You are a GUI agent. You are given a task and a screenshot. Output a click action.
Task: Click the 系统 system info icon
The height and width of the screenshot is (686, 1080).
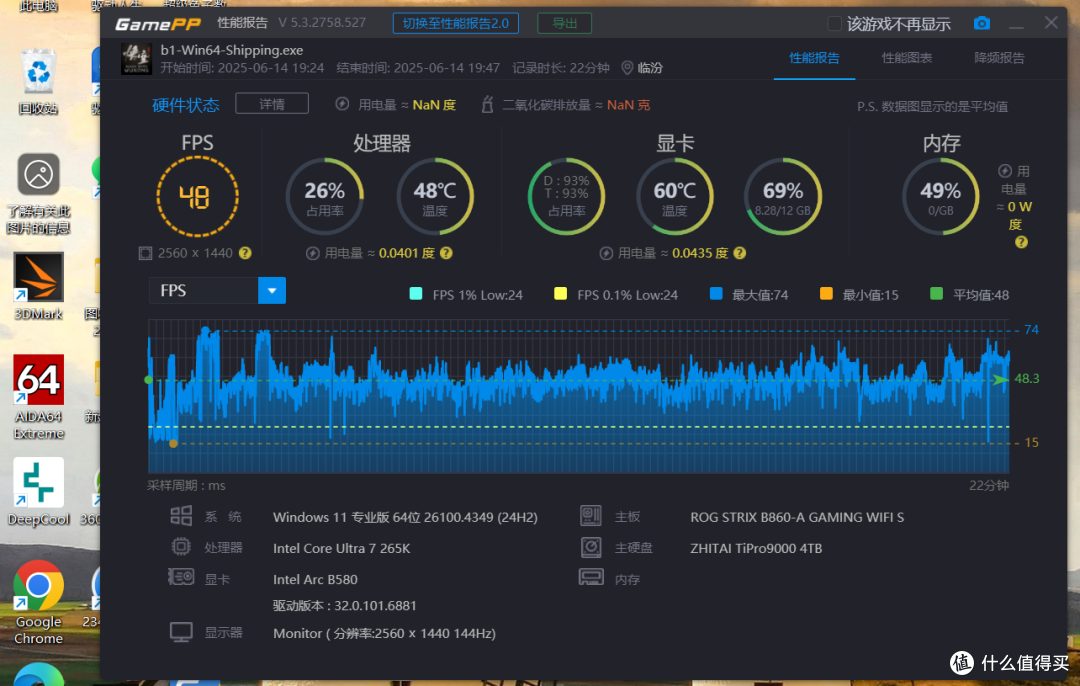182,516
